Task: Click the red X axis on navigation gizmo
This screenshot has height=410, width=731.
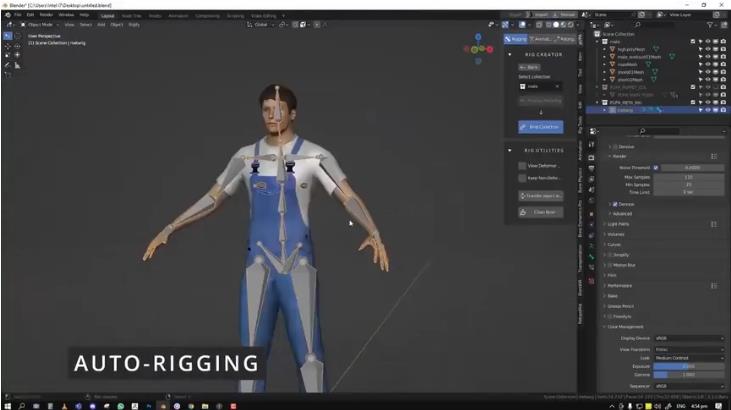Action: 490,49
